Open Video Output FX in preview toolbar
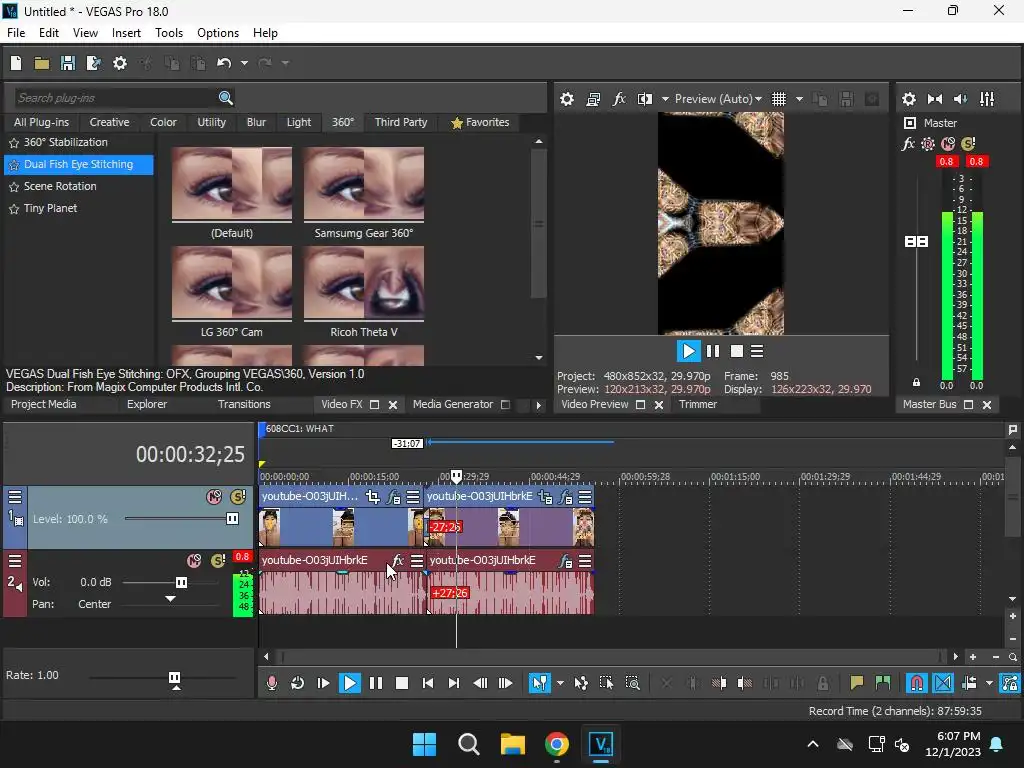Viewport: 1024px width, 768px height. click(x=619, y=99)
